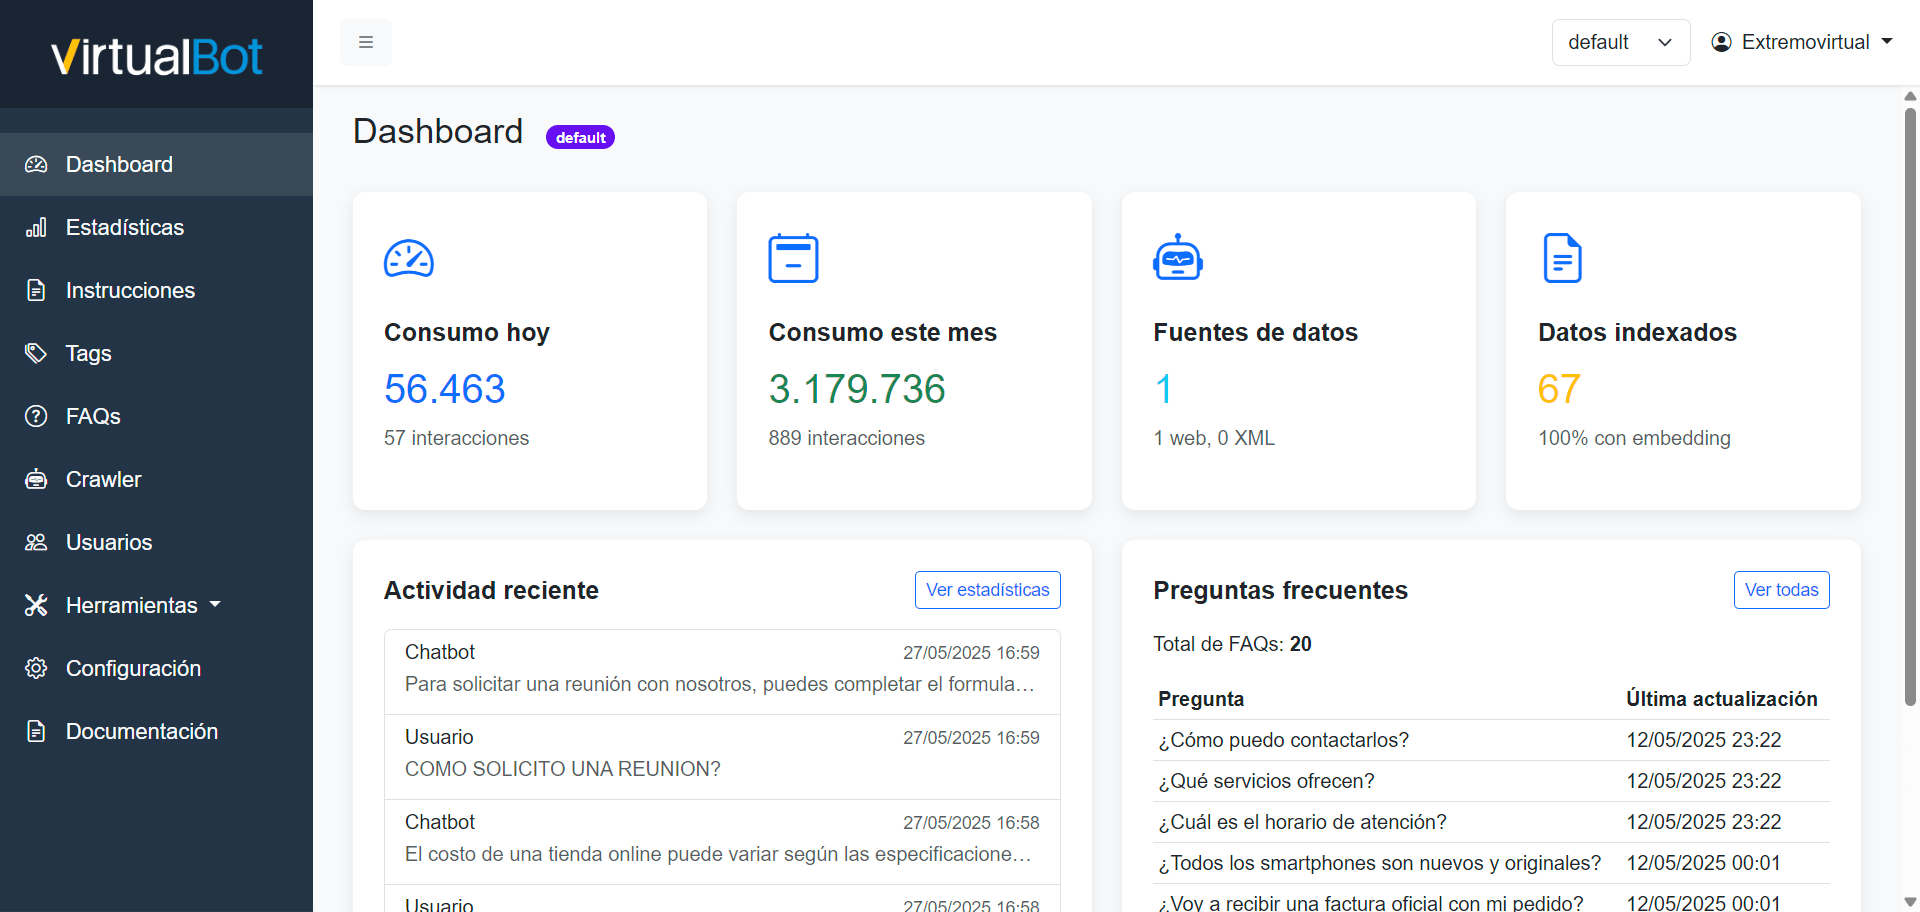Click the purple default badge next to Dashboard

(580, 137)
